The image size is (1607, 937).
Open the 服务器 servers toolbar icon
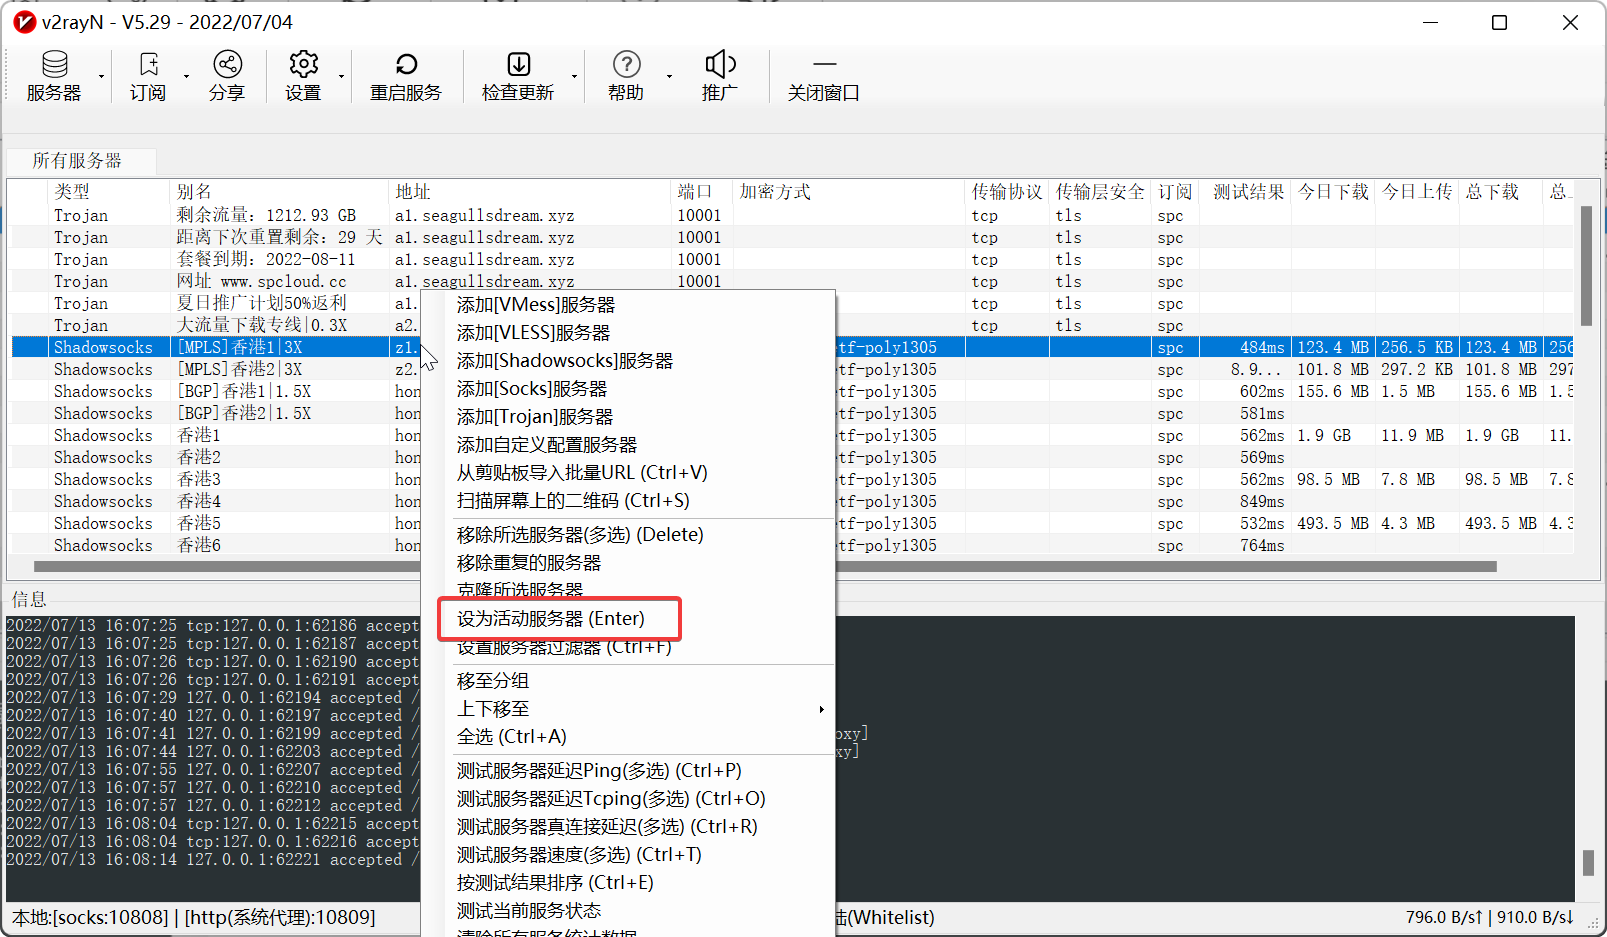(x=54, y=76)
